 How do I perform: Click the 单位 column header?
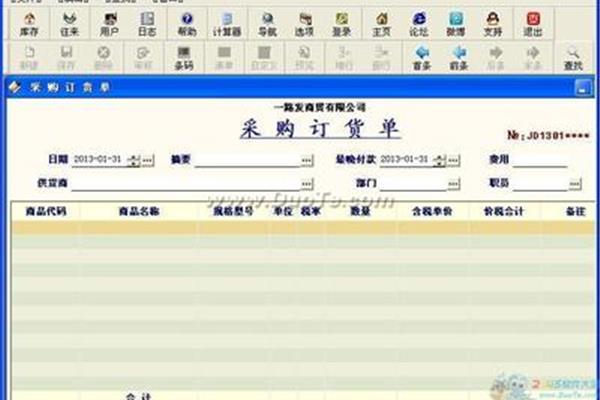click(282, 211)
